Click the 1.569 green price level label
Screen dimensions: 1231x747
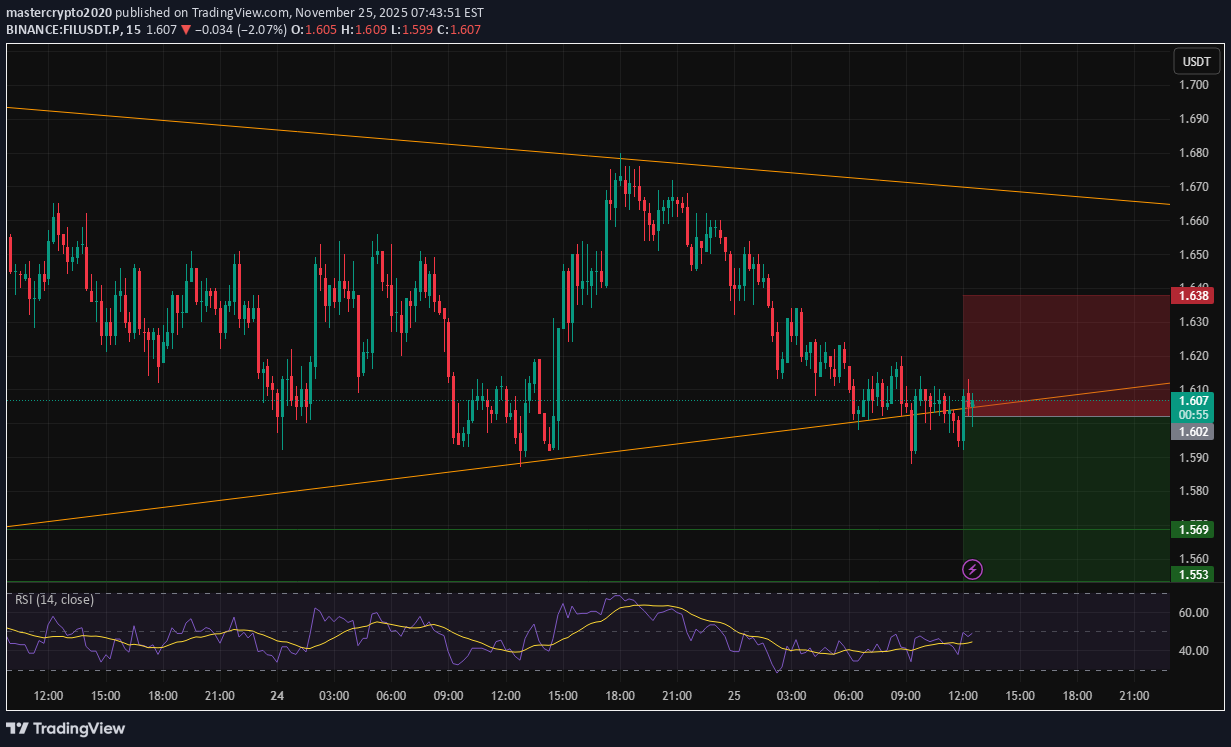tap(1193, 528)
